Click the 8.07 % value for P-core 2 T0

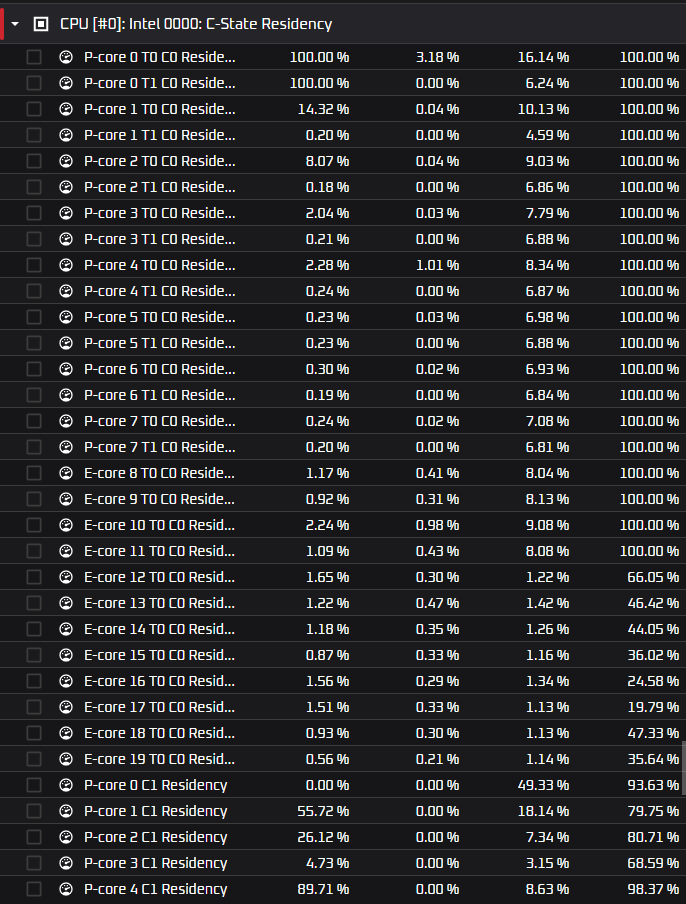(327, 161)
